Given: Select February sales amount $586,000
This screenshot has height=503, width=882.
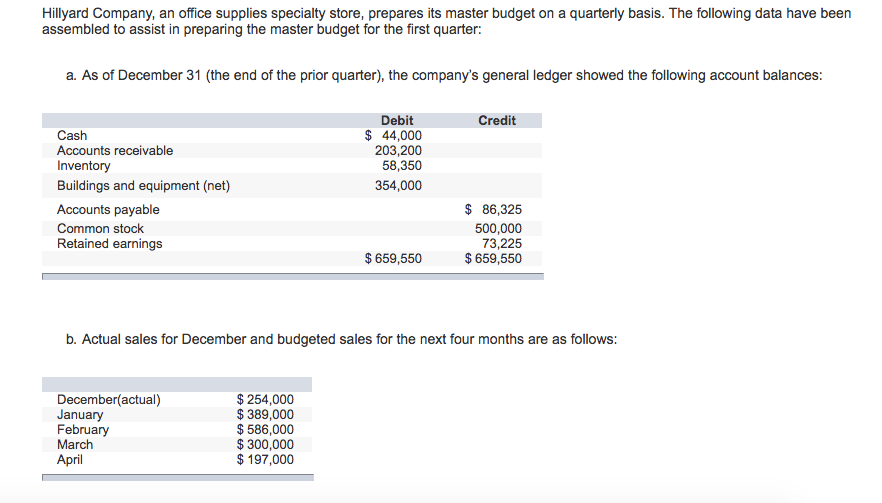Looking at the screenshot, I should 265,430.
